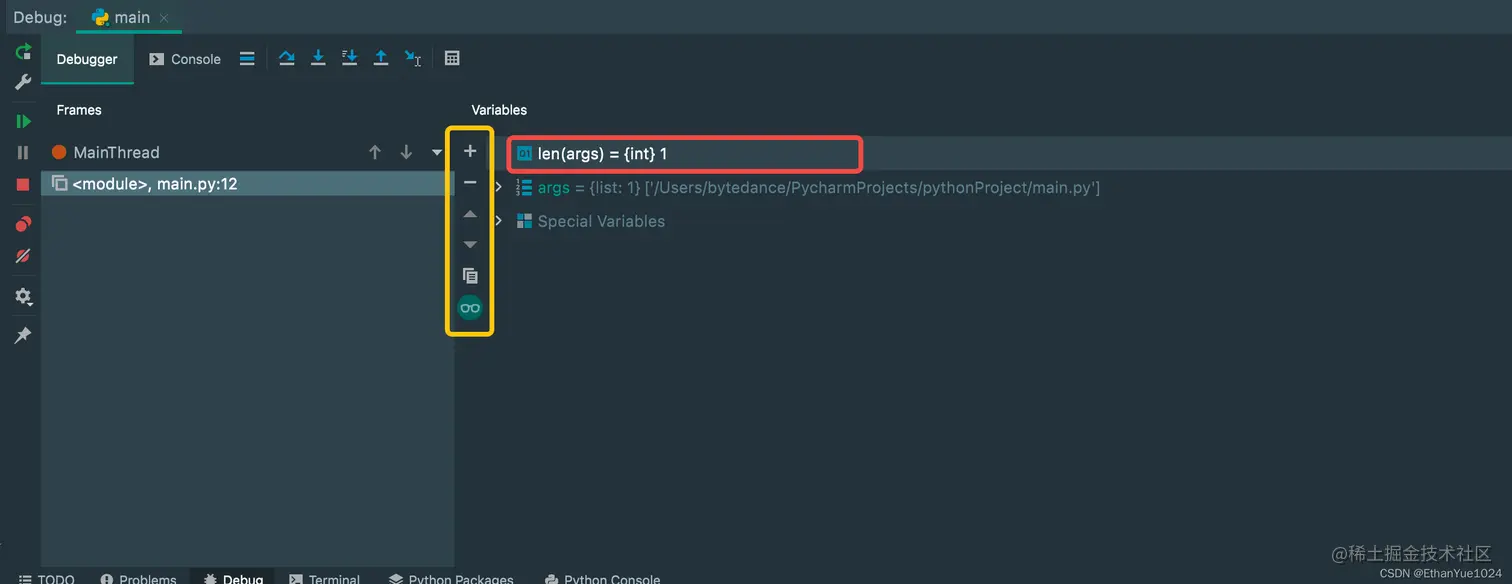This screenshot has height=584, width=1512.
Task: Add new watch with plus icon
Action: coord(470,151)
